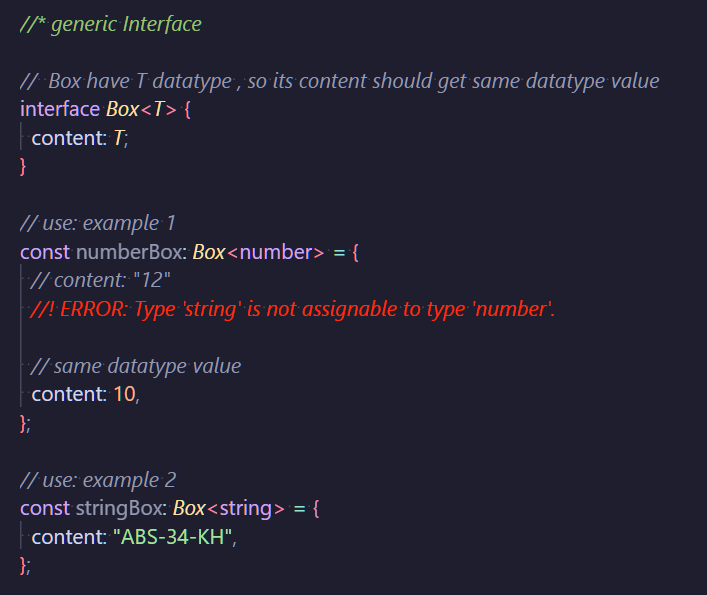707x595 pixels.
Task: Click the "same datatype value" comment
Action: tap(136, 366)
